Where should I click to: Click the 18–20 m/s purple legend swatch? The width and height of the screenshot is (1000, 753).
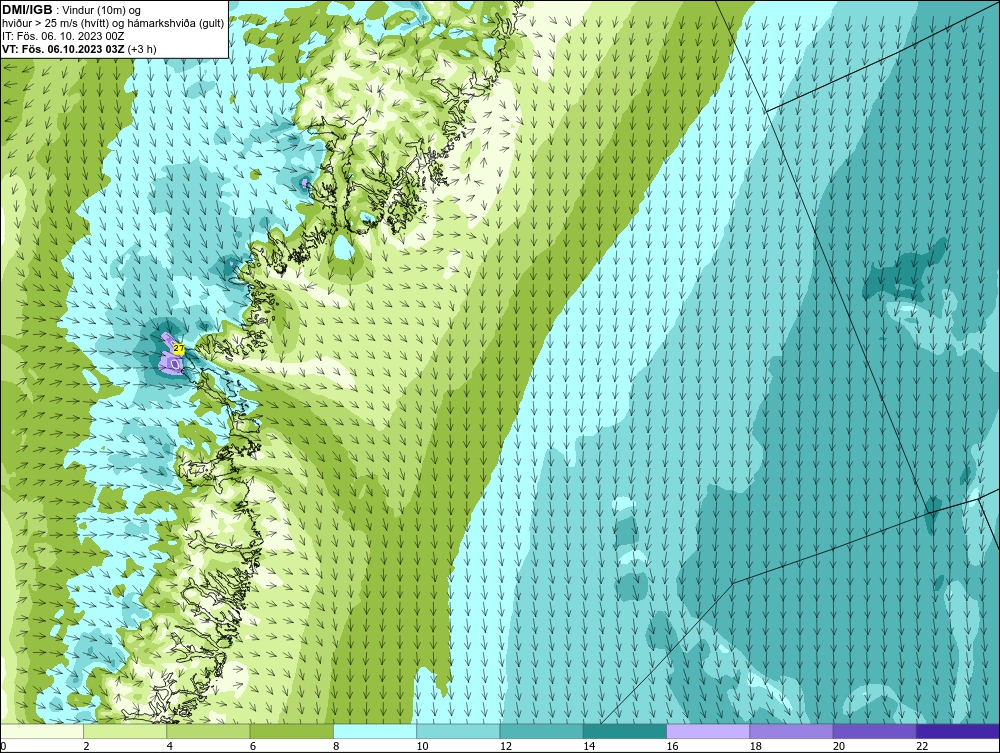pos(791,731)
